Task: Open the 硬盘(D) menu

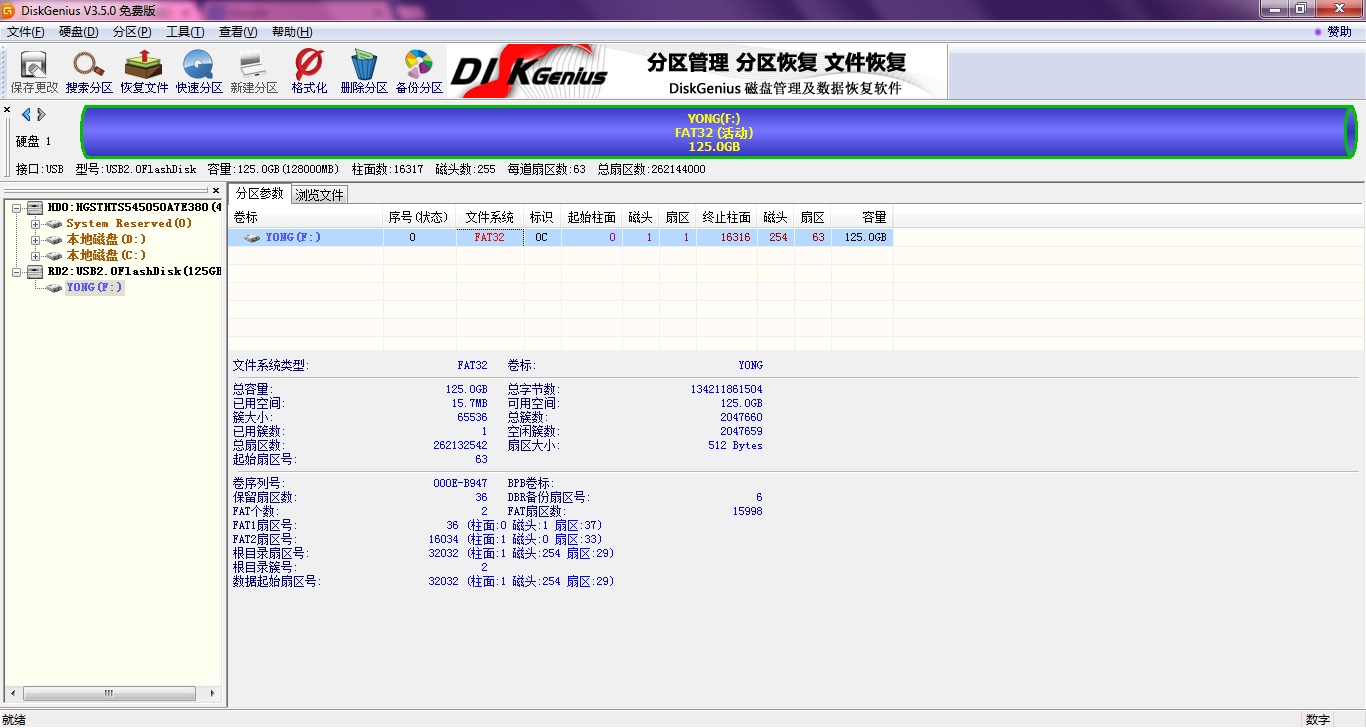Action: point(79,32)
